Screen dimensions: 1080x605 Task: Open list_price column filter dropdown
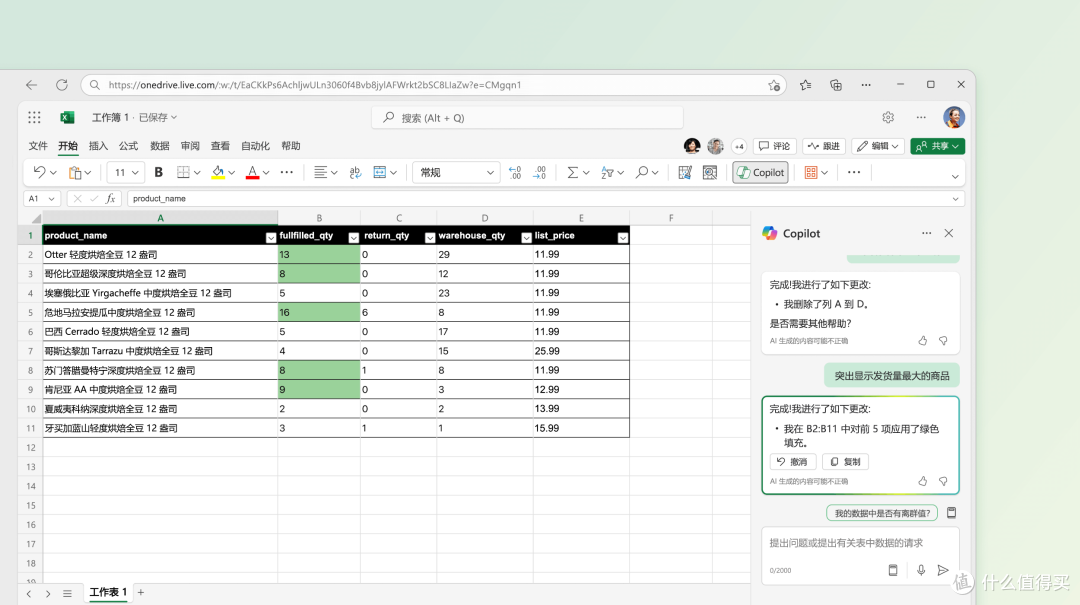click(x=623, y=238)
